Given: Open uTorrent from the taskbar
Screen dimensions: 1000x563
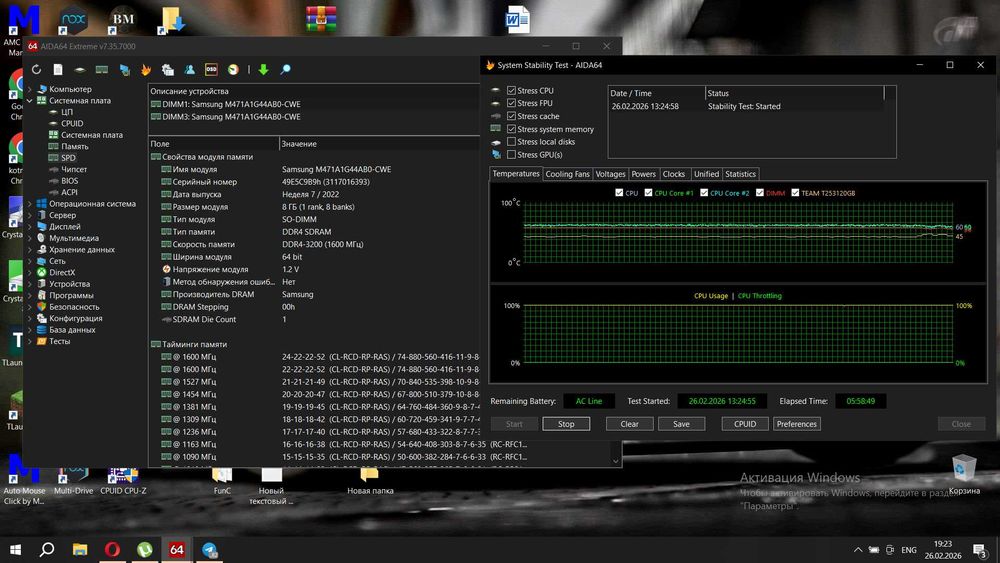Looking at the screenshot, I should coord(145,549).
